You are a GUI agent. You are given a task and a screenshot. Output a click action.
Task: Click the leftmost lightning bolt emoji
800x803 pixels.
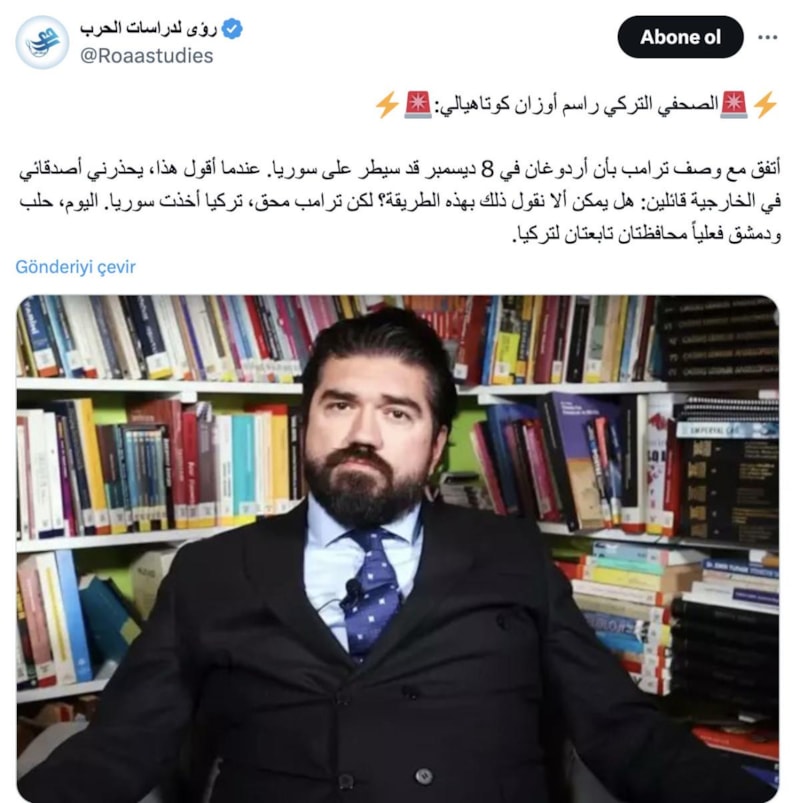(x=388, y=105)
